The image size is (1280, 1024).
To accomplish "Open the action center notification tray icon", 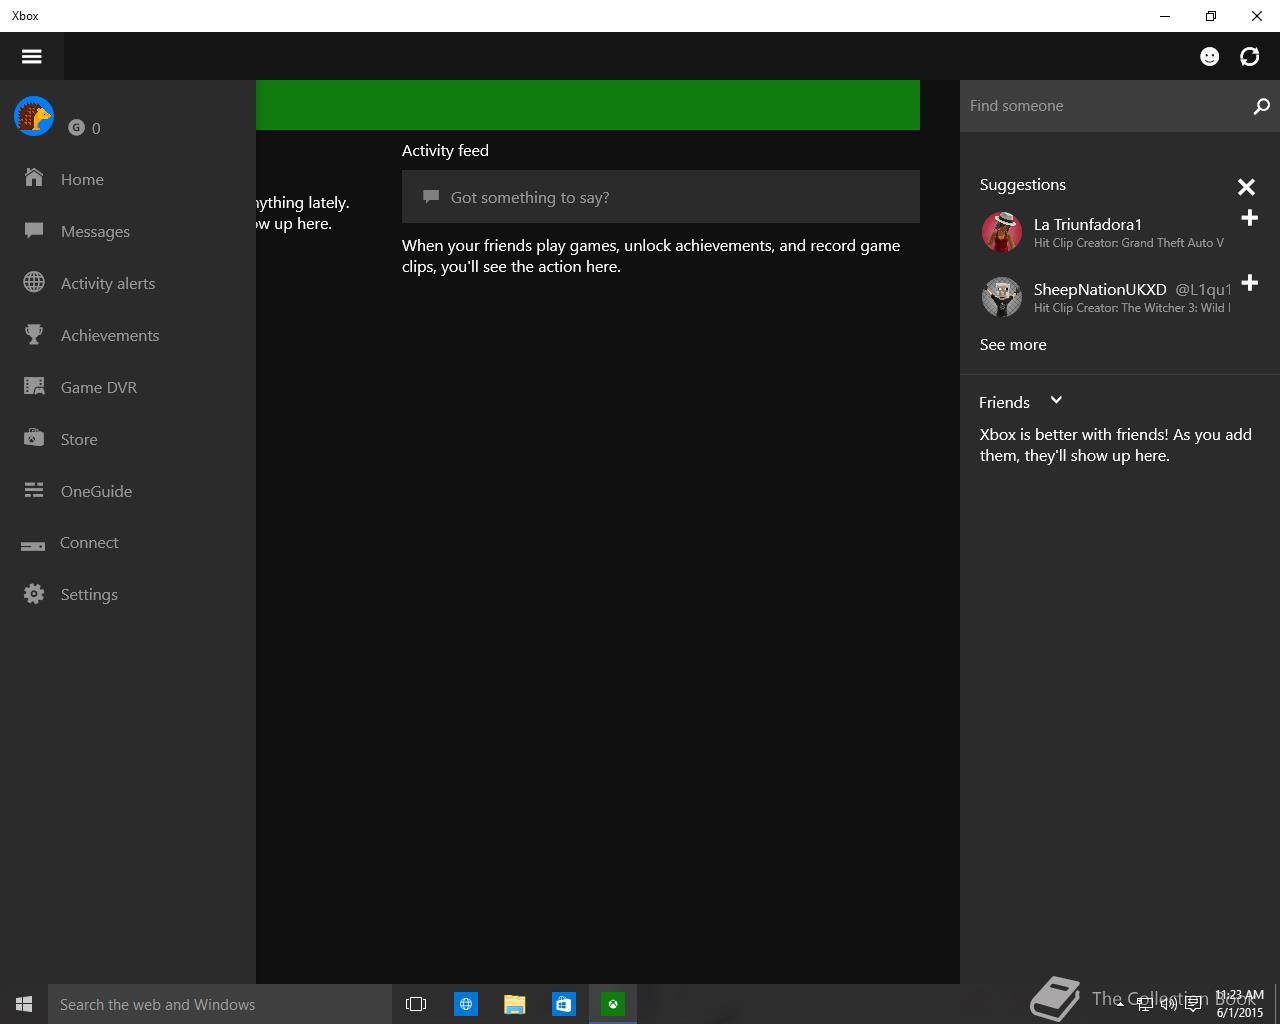I will click(x=1192, y=1004).
